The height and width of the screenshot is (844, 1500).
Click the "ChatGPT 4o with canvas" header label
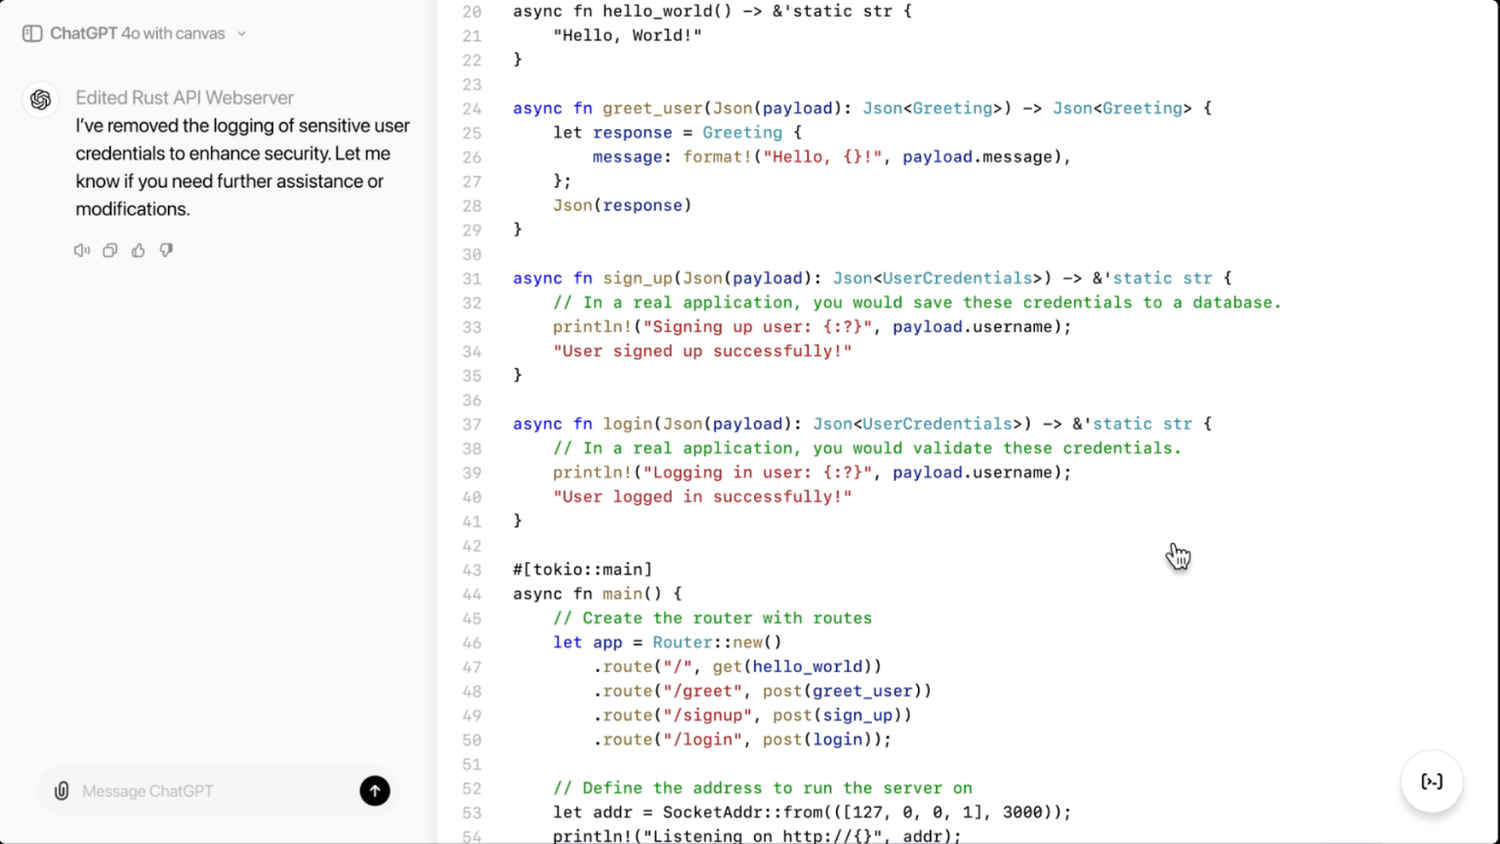coord(135,32)
